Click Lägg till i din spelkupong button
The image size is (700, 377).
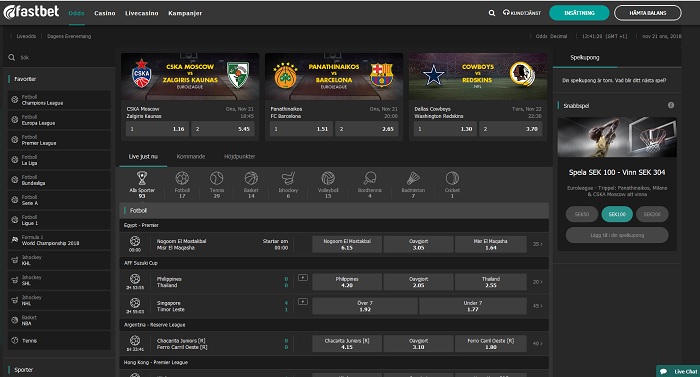click(x=617, y=235)
